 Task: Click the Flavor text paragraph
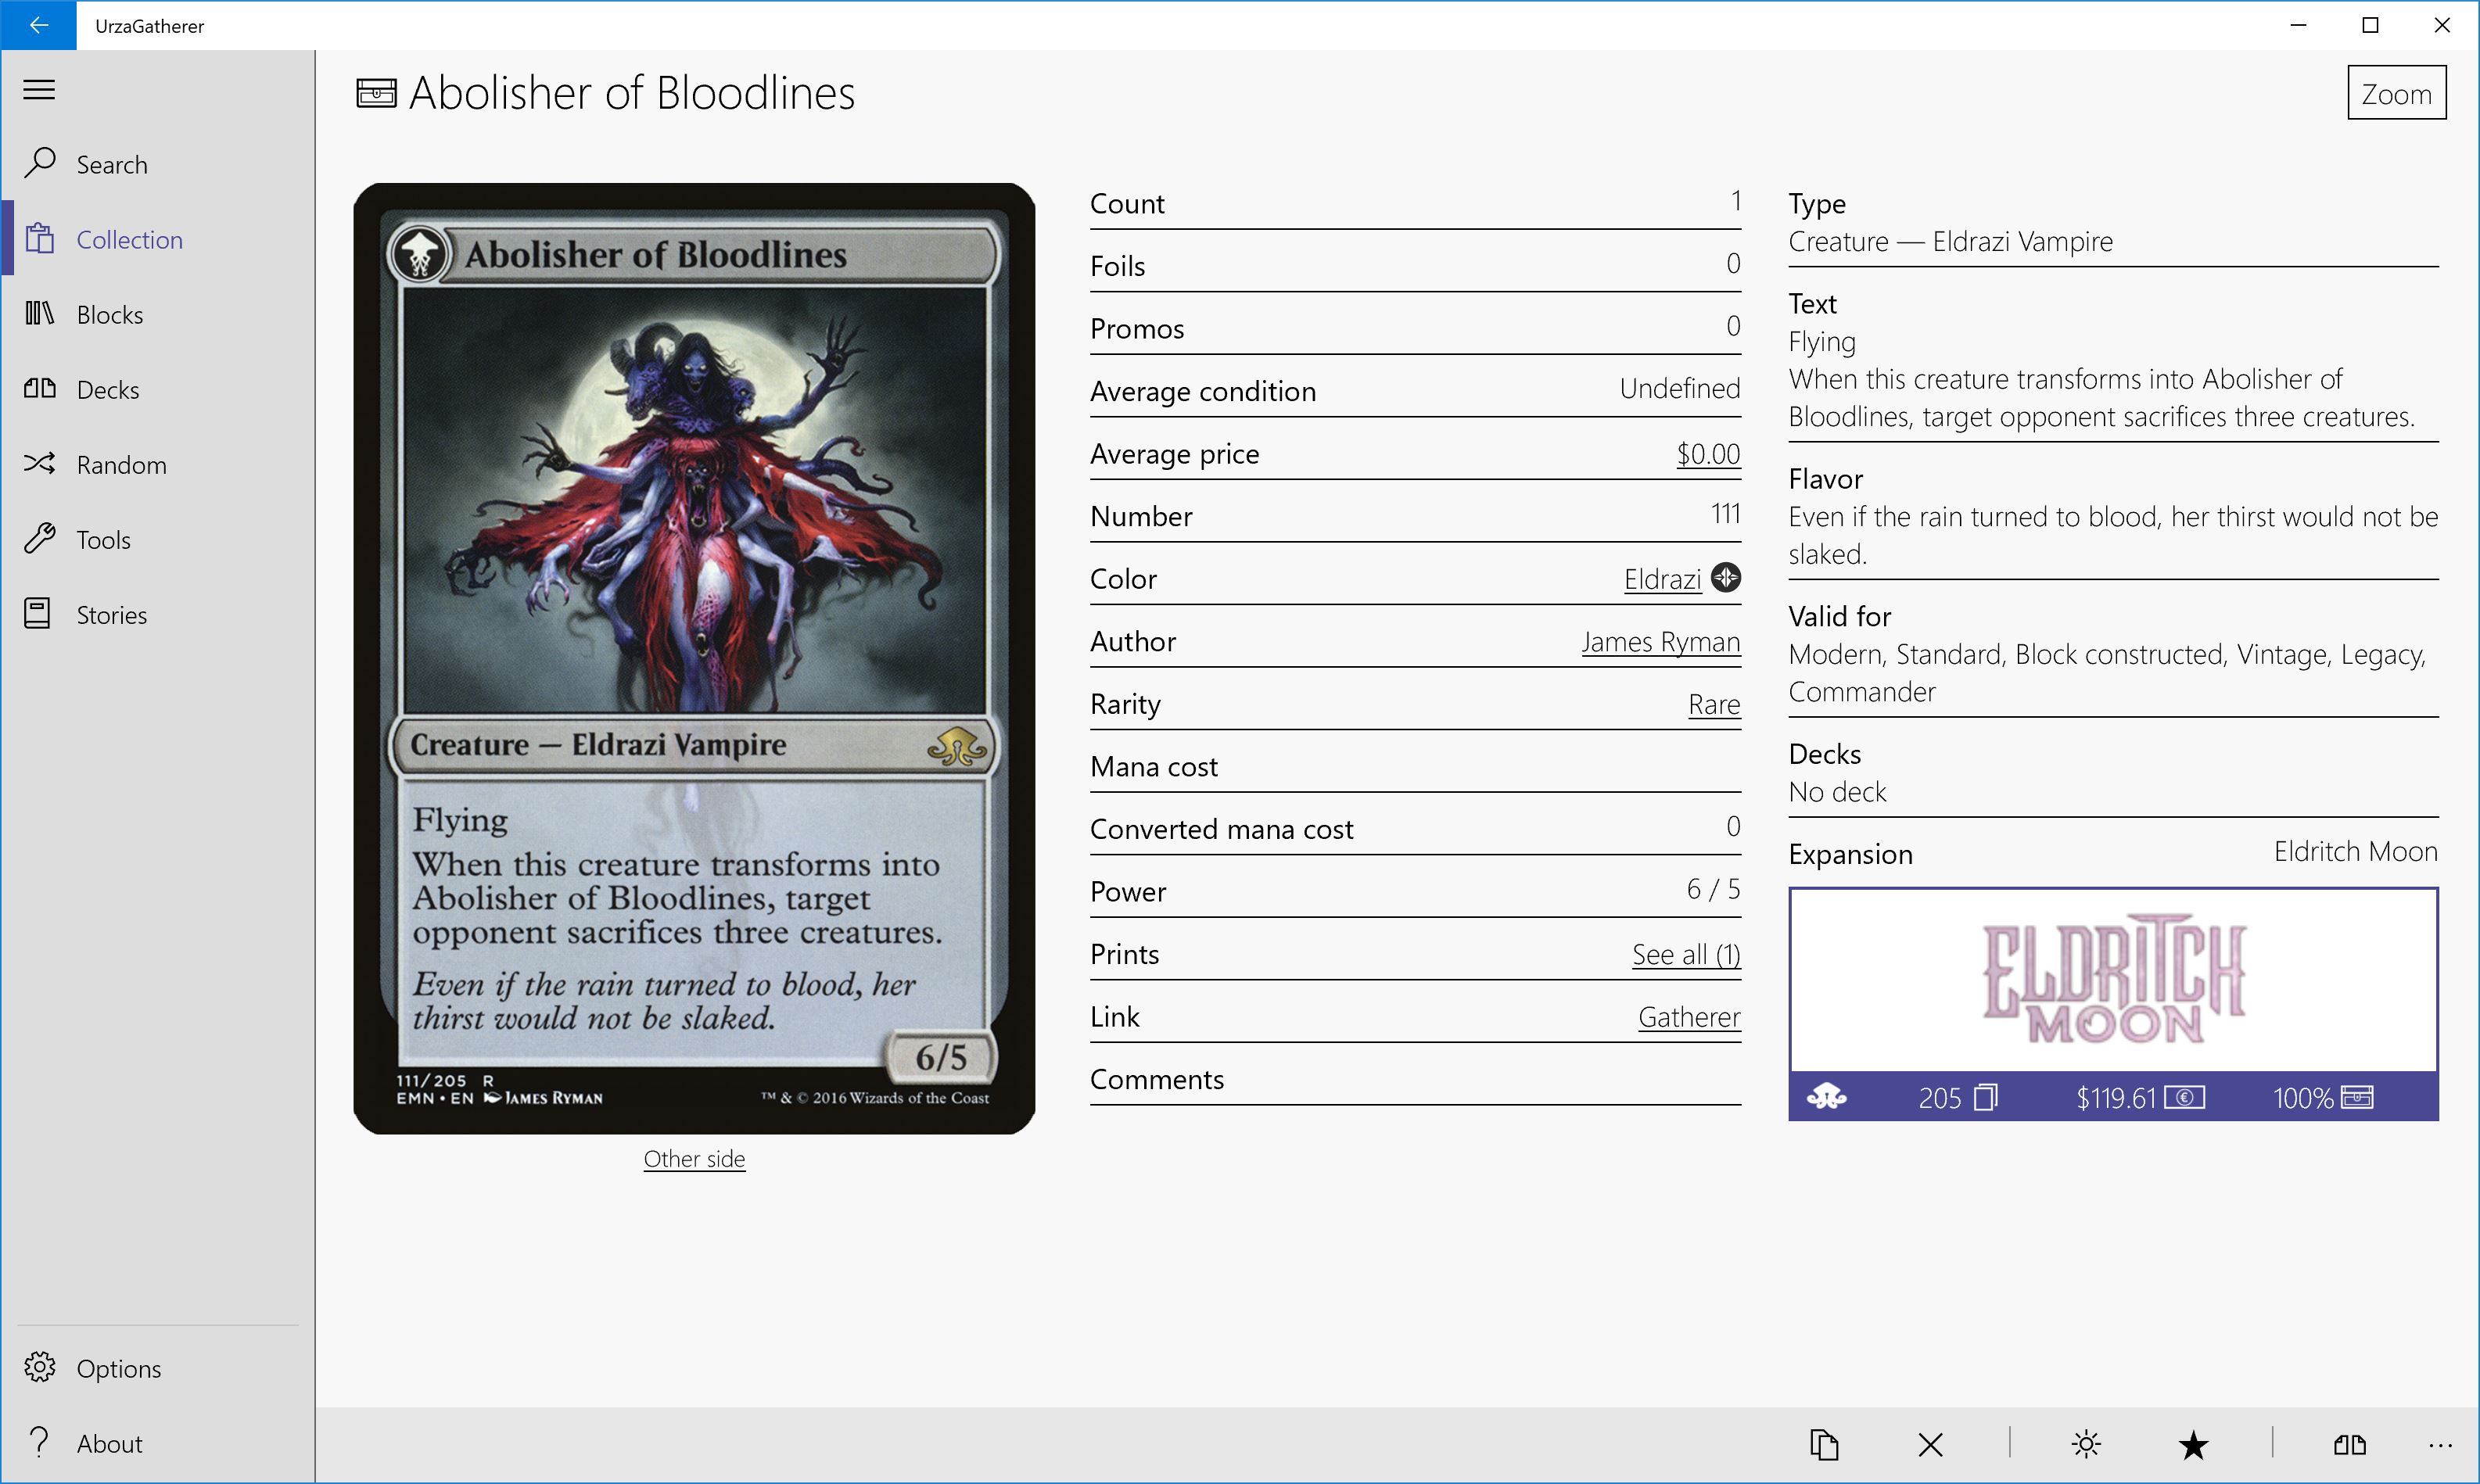(2113, 535)
